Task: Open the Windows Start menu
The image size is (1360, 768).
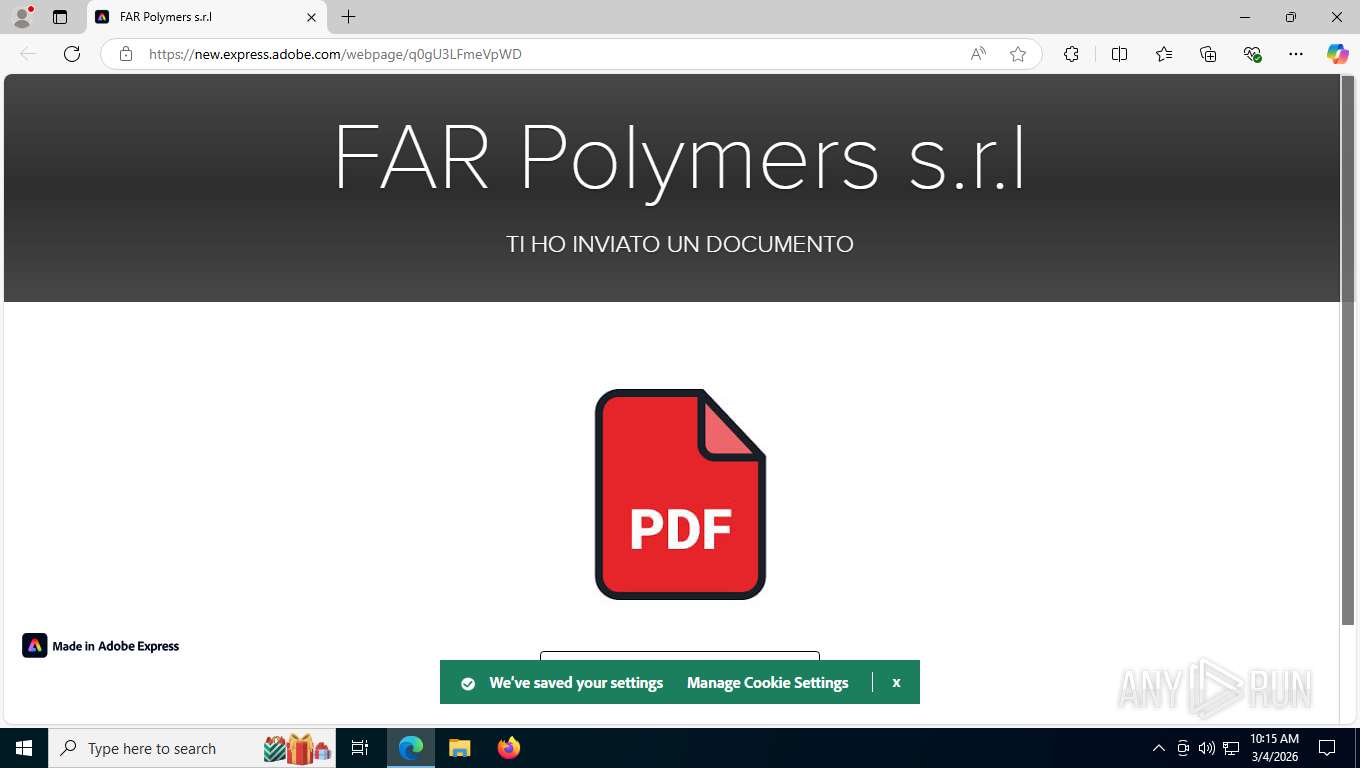Action: [x=24, y=748]
